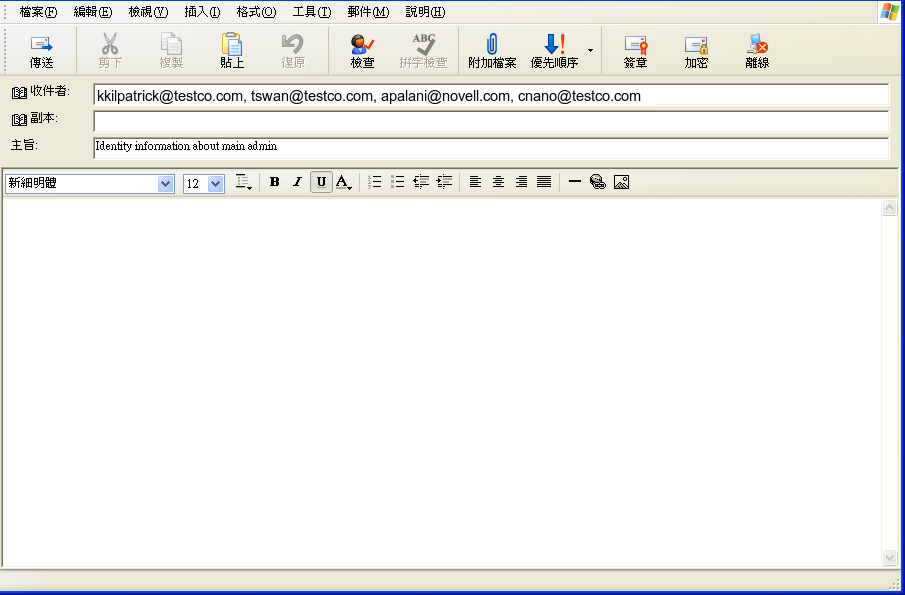
Task: Click the Priority (優先順序) icon
Action: pos(554,44)
